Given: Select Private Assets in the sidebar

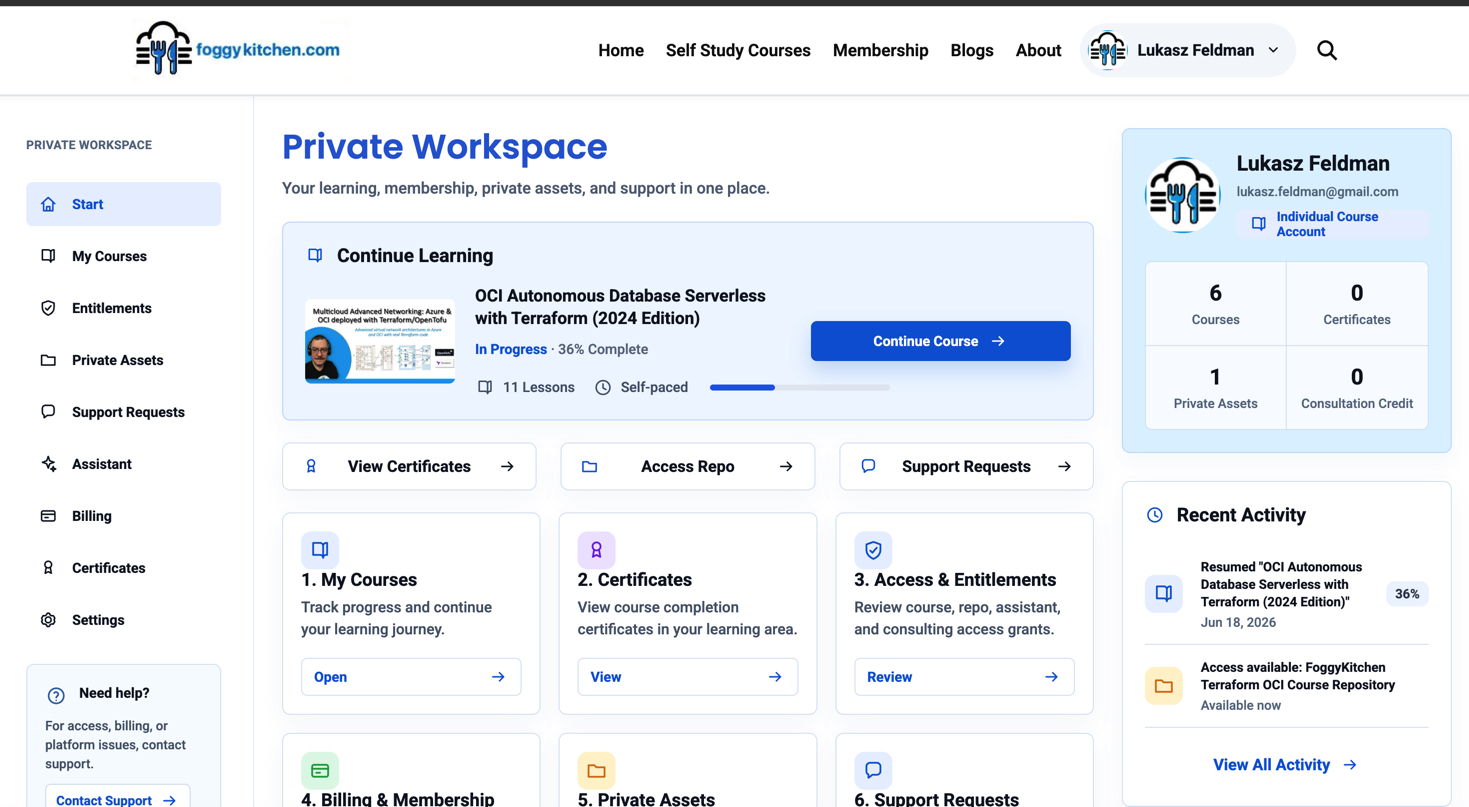Looking at the screenshot, I should (123, 360).
